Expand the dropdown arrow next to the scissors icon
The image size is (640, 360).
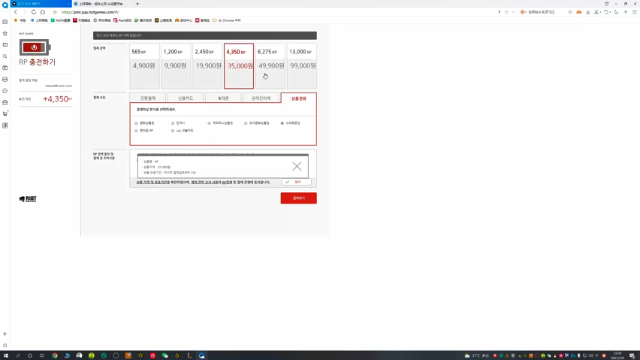pyautogui.click(x=601, y=12)
